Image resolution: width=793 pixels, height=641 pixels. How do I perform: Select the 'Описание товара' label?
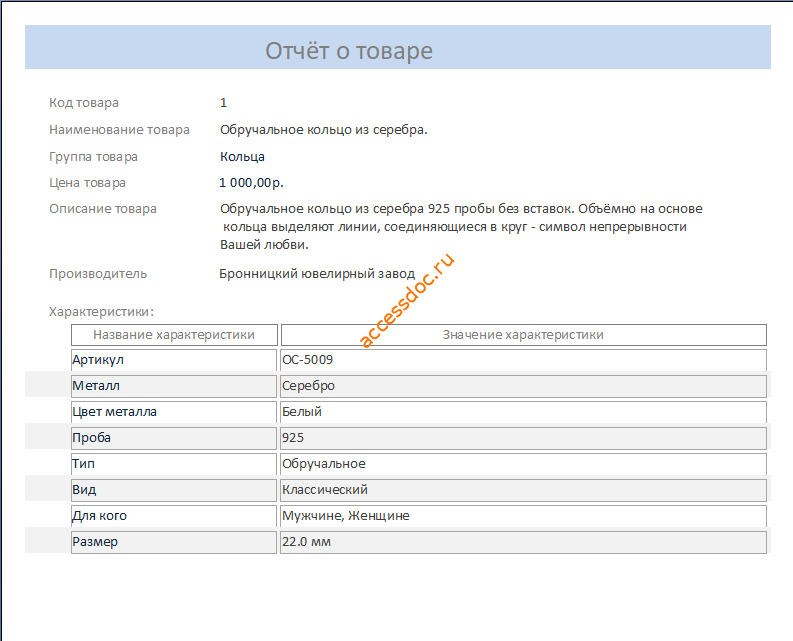(x=103, y=209)
